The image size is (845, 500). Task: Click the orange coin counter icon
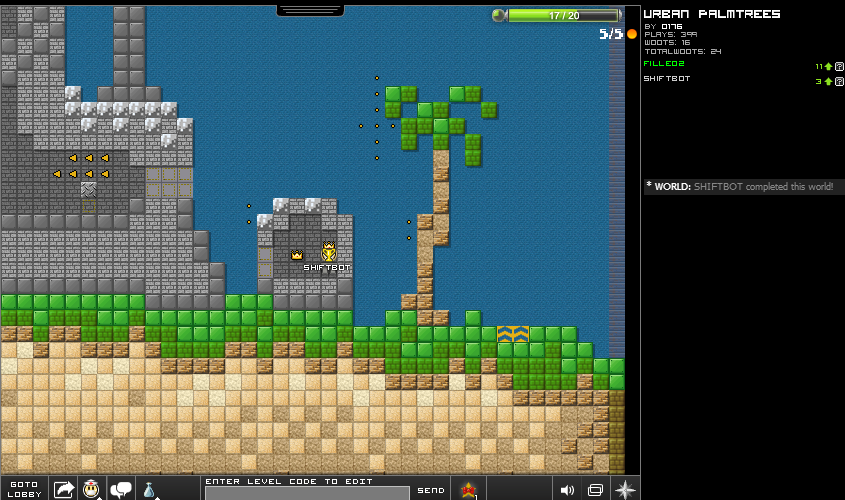coord(631,34)
